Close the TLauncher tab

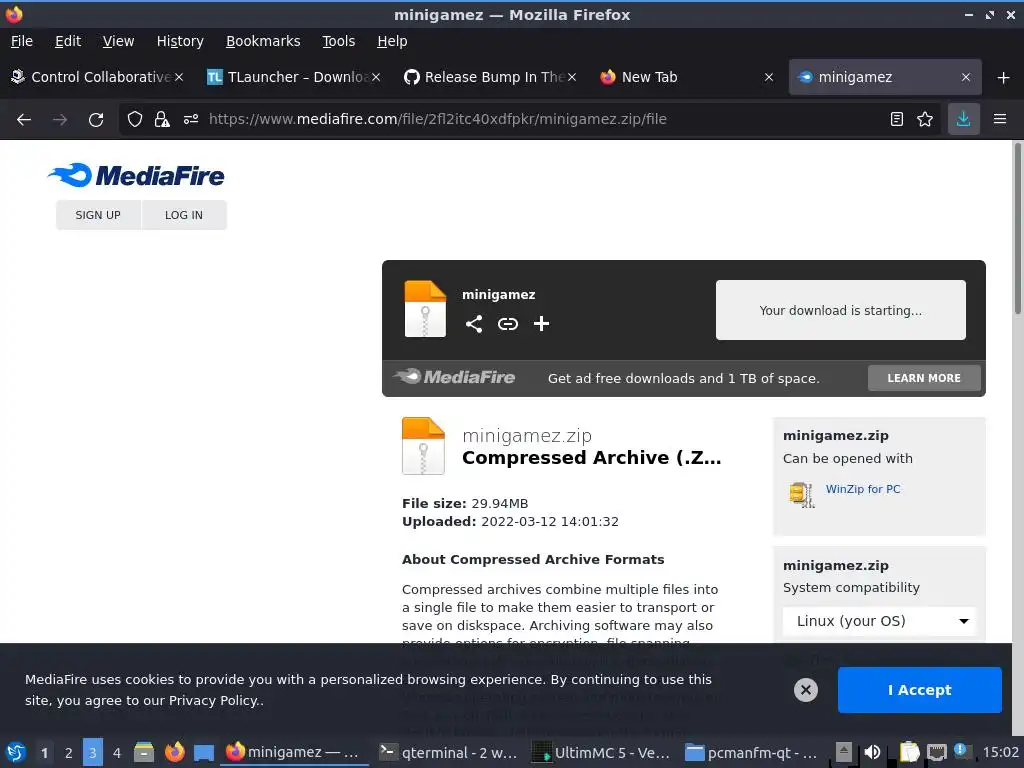coord(376,77)
